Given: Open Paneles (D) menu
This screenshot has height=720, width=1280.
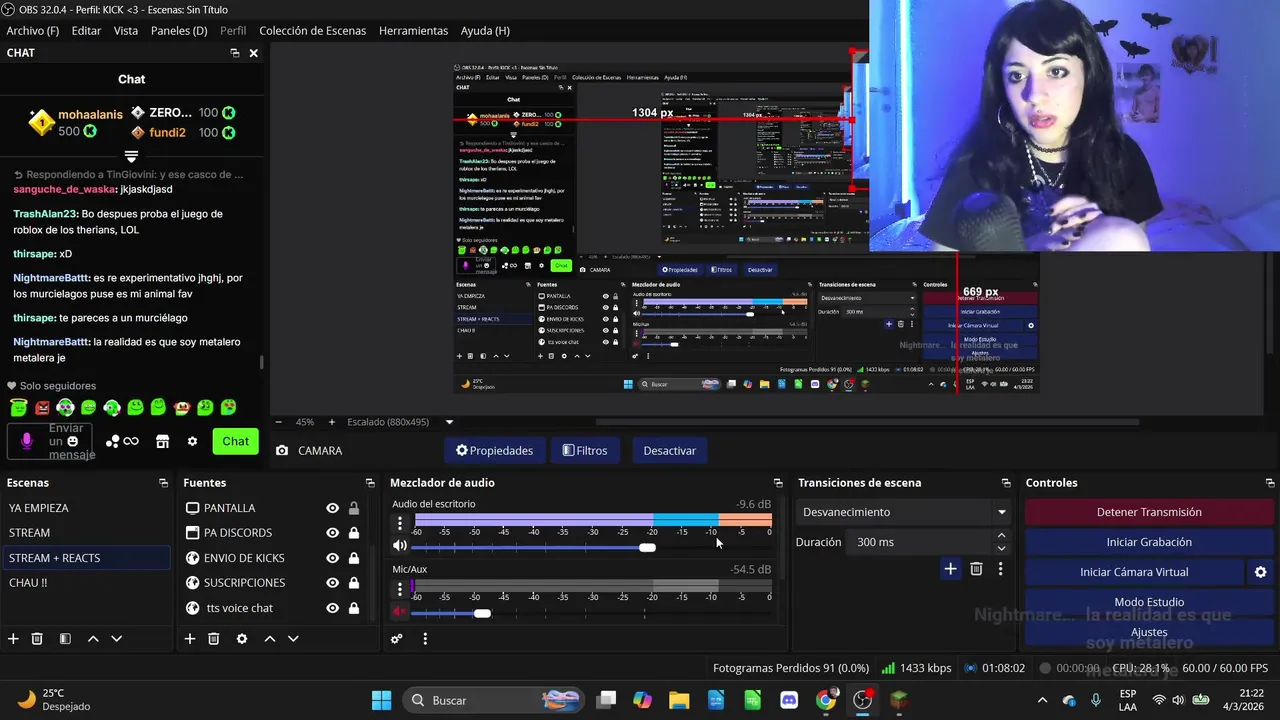Looking at the screenshot, I should tap(179, 31).
